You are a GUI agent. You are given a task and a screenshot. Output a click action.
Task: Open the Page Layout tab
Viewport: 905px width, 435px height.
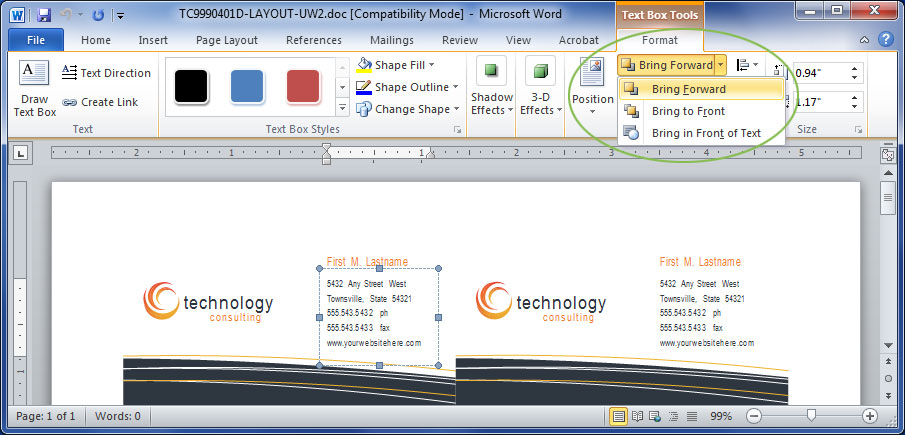227,40
